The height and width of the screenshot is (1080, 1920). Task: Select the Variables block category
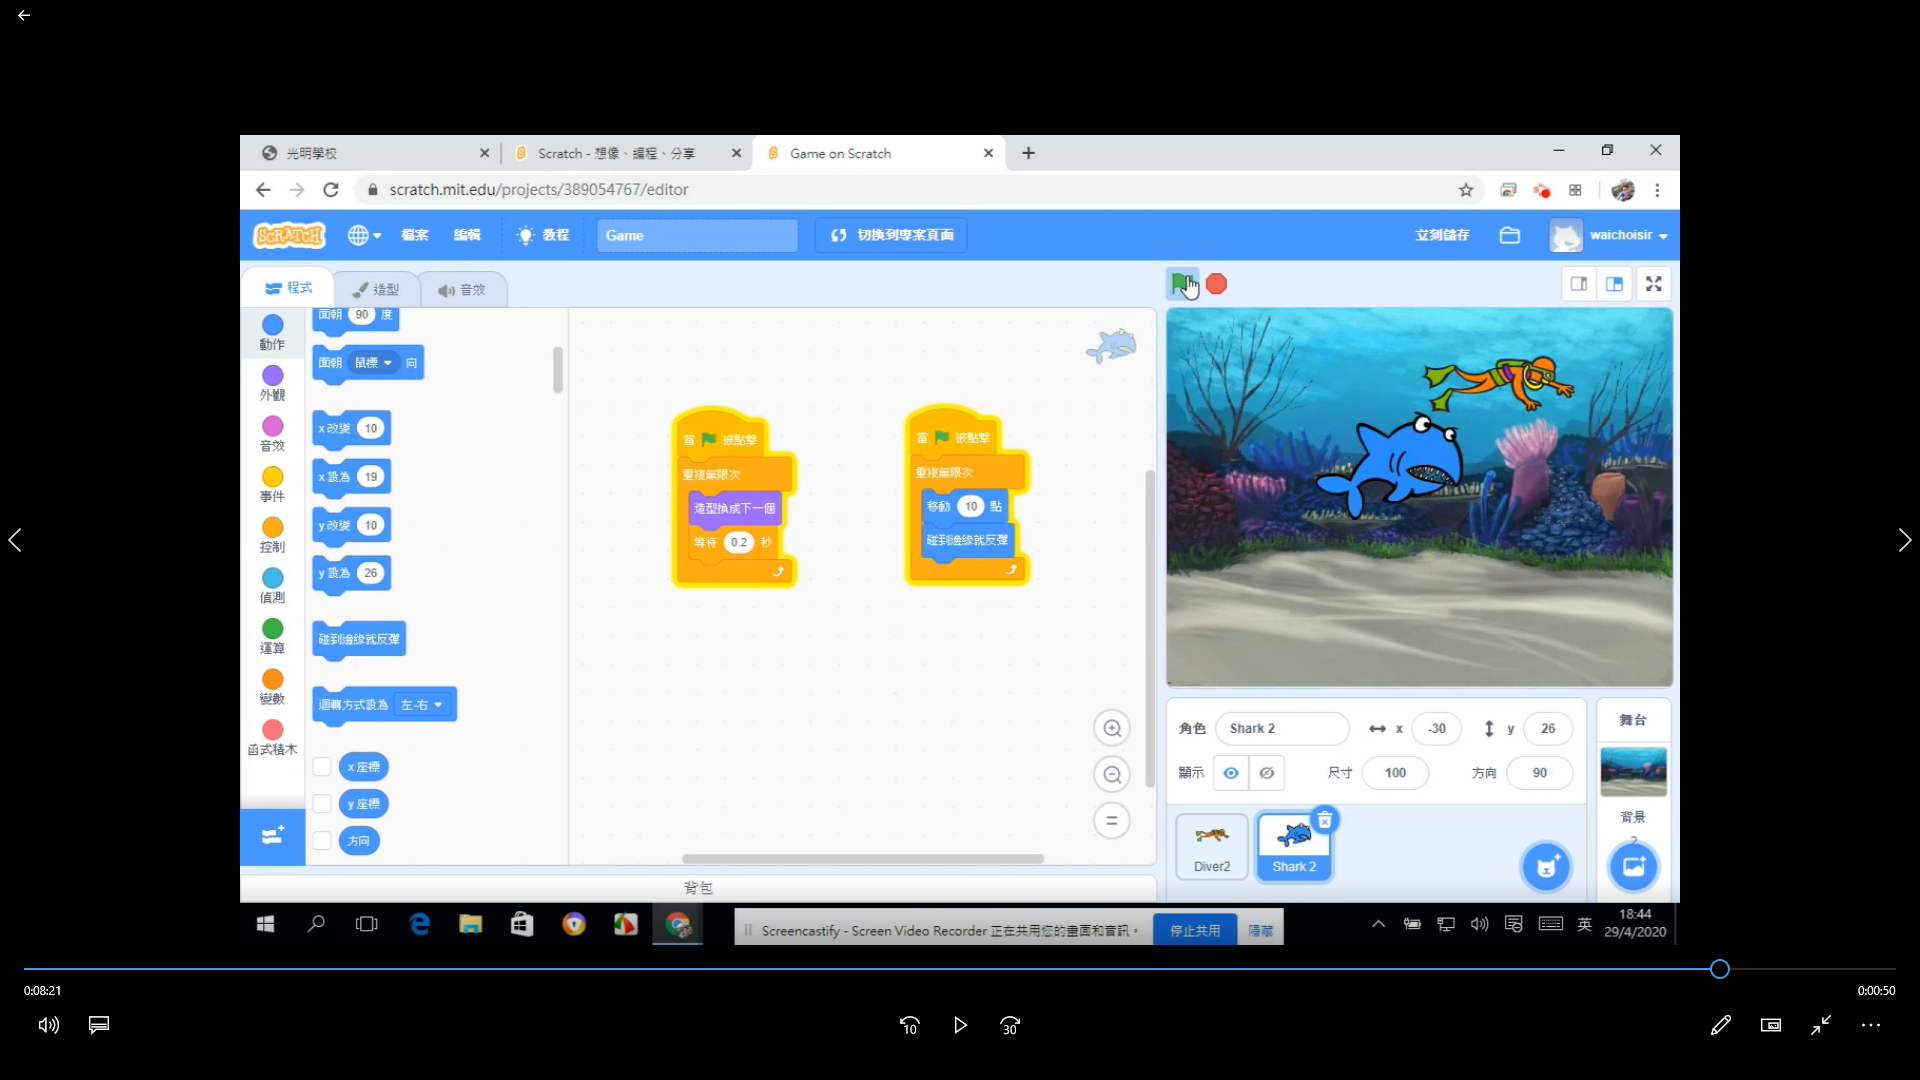[272, 687]
